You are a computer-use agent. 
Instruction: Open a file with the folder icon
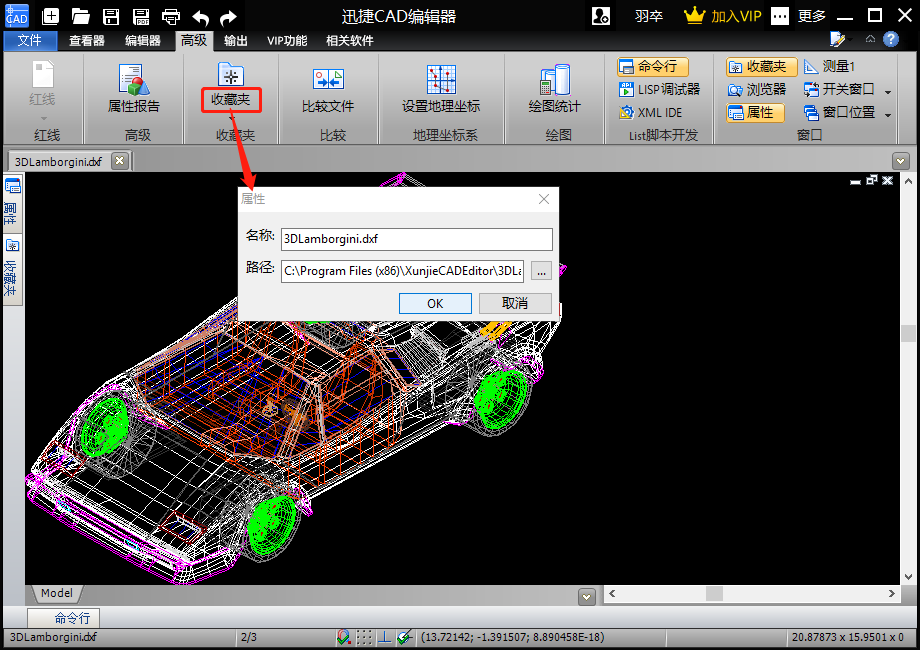coord(80,16)
